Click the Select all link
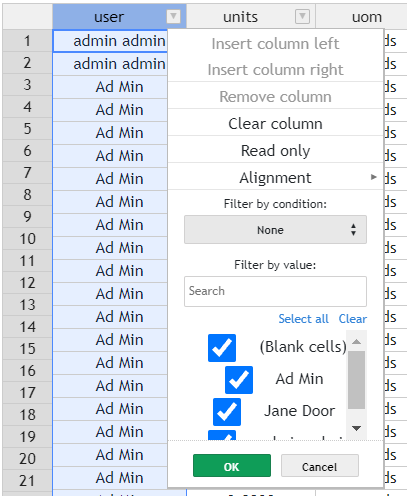Screen dimensions: 407x496 303,319
